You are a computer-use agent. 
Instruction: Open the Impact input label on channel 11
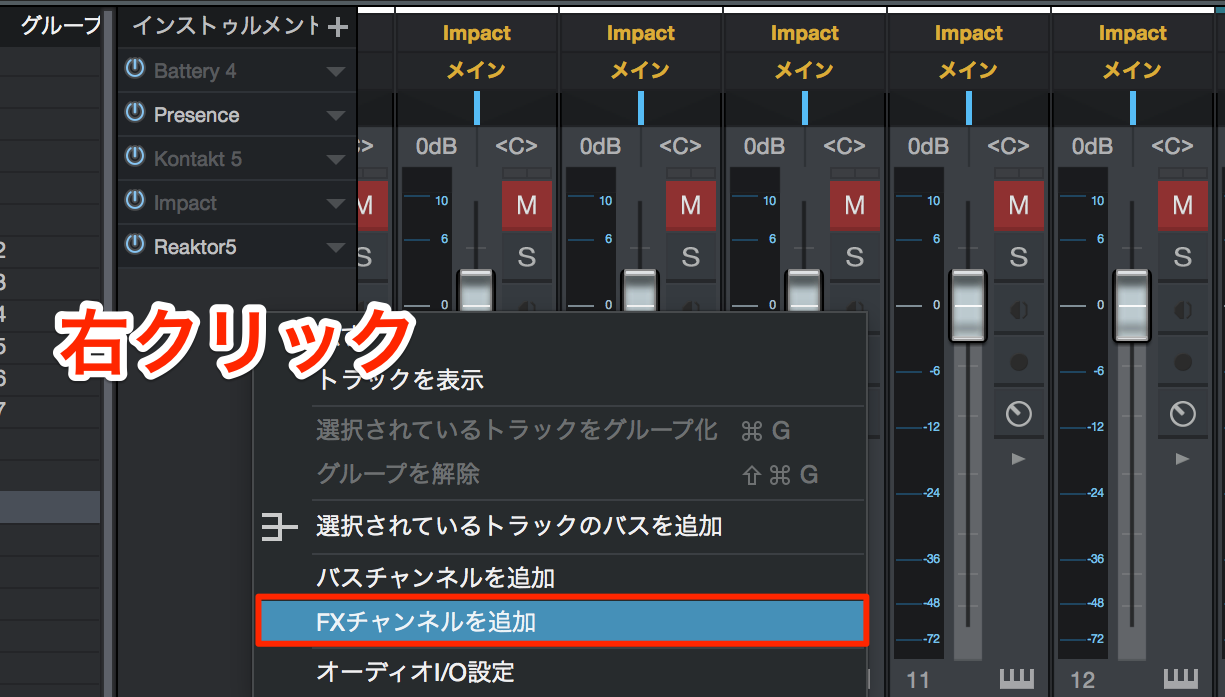click(x=968, y=33)
